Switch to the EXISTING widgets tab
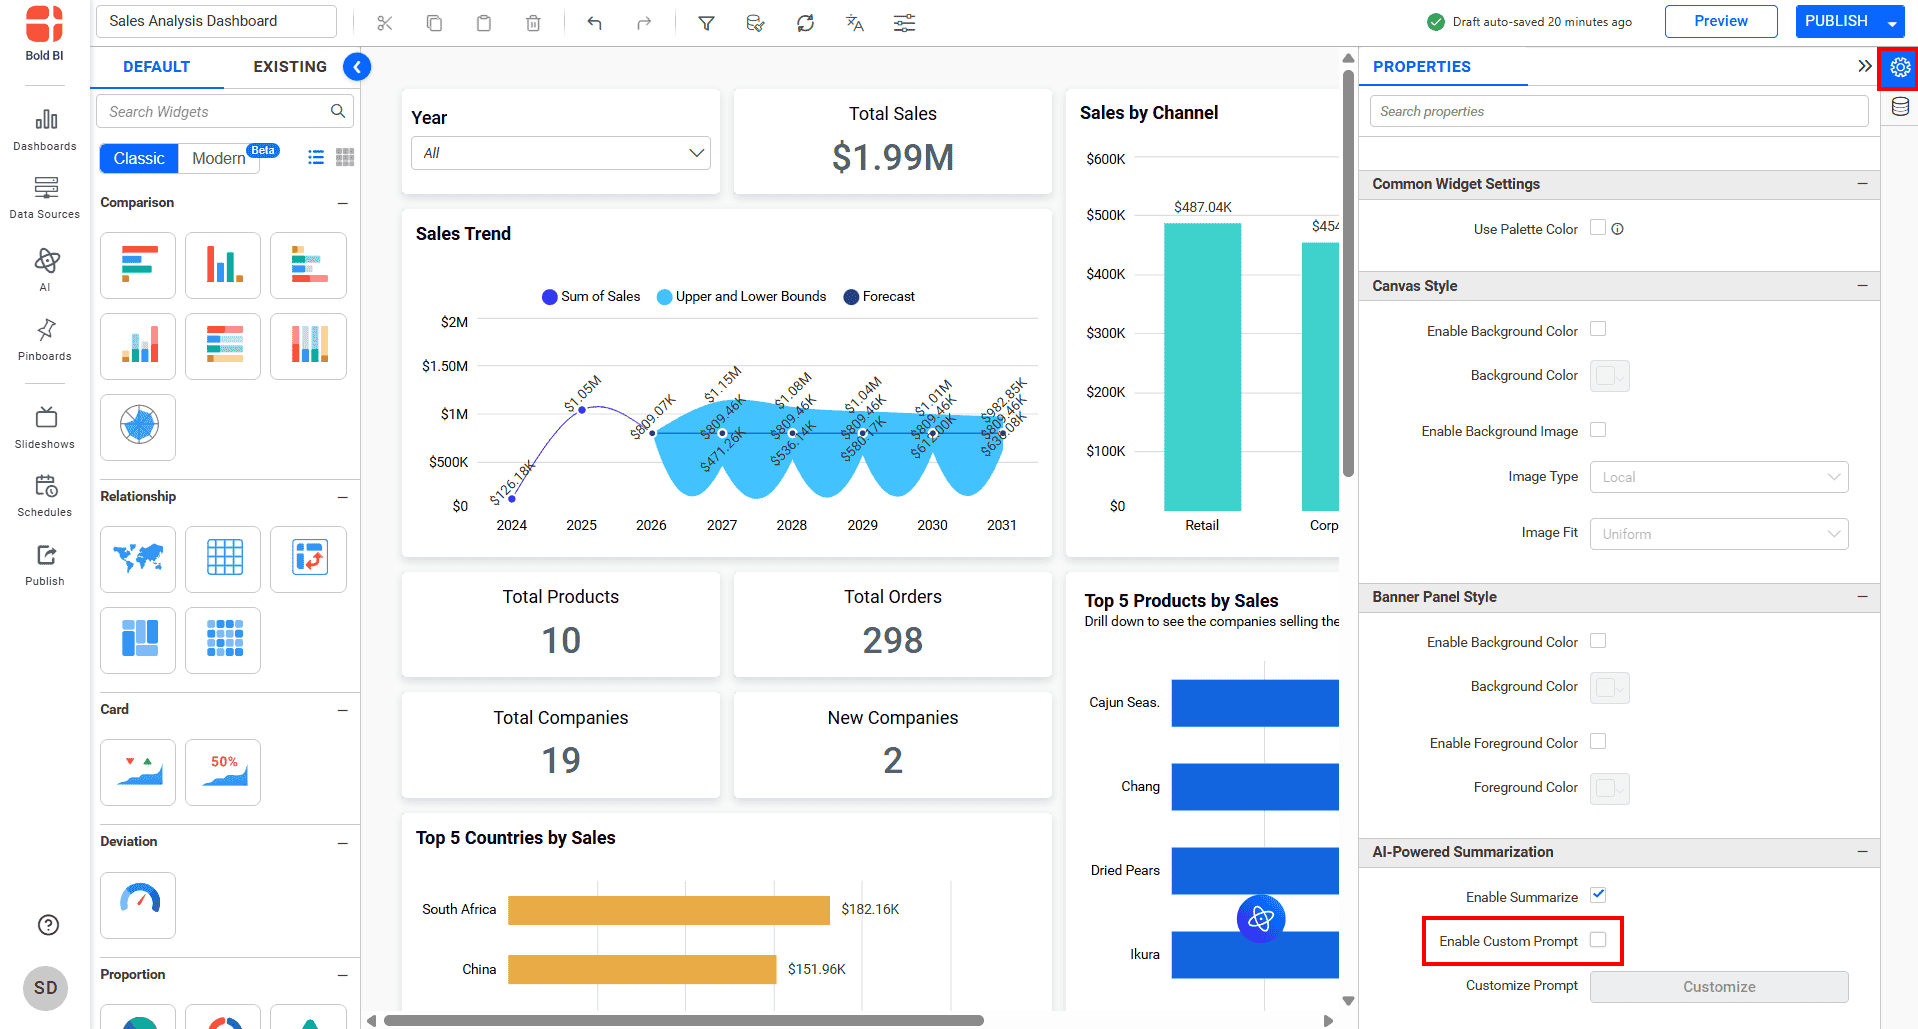Screen dimensions: 1918x1029 [x=290, y=67]
